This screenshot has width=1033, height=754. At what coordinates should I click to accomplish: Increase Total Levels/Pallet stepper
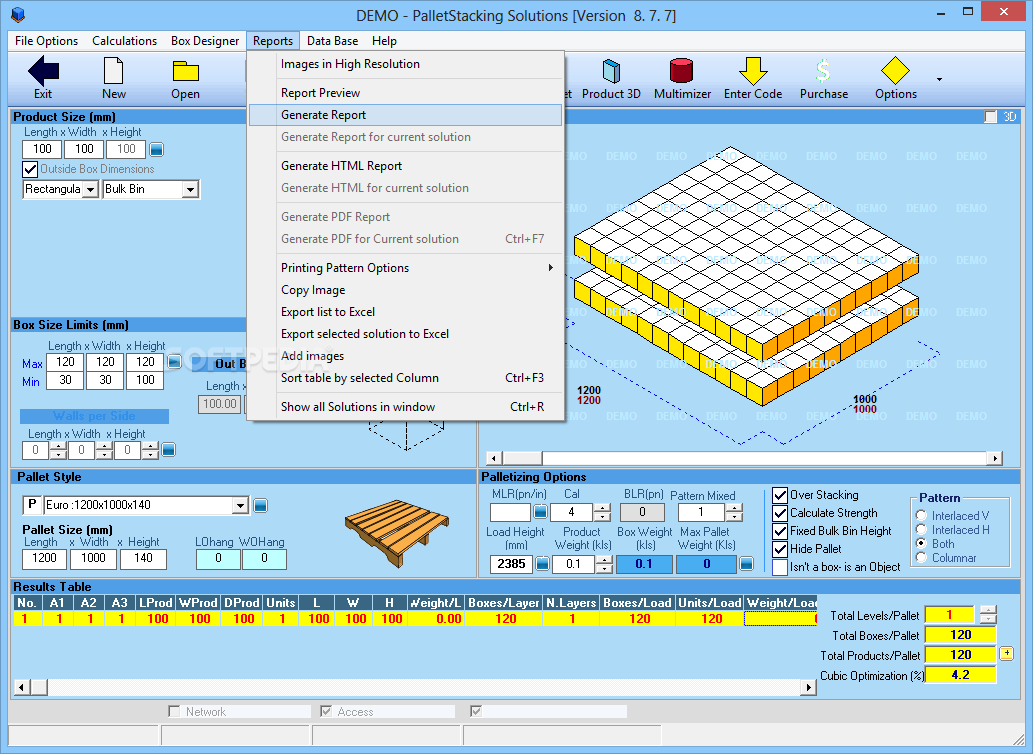(988, 610)
